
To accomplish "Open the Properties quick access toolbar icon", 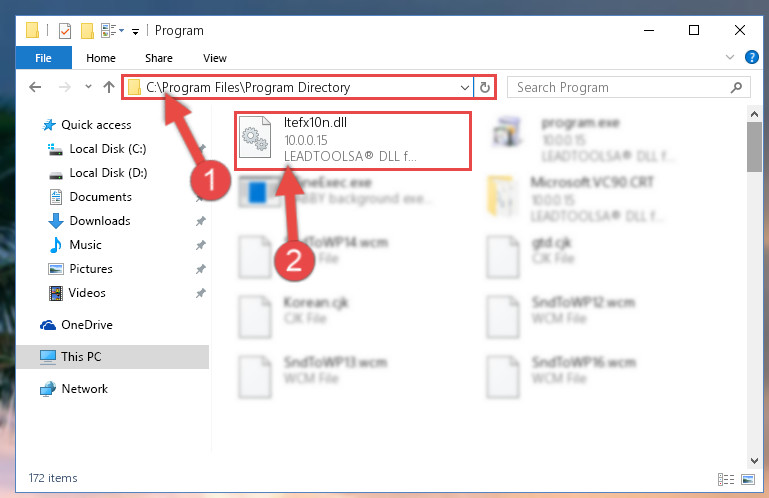I will 65,30.
